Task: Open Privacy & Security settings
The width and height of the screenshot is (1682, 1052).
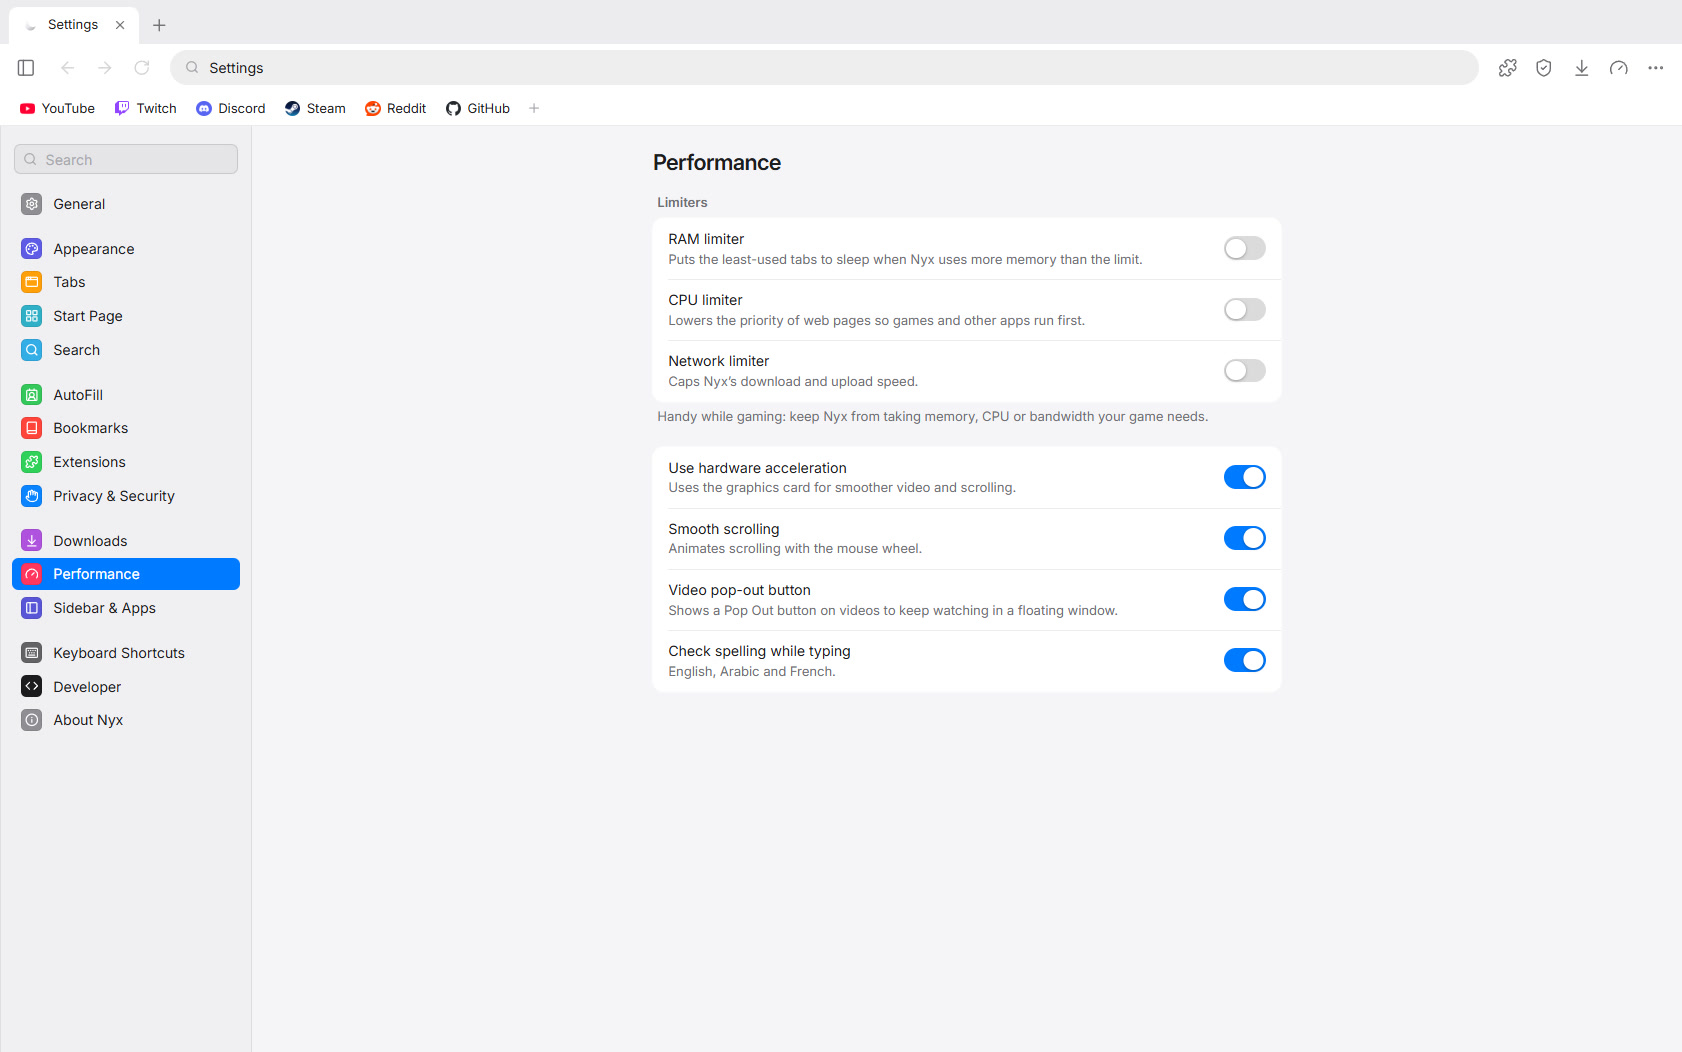Action: 126,496
